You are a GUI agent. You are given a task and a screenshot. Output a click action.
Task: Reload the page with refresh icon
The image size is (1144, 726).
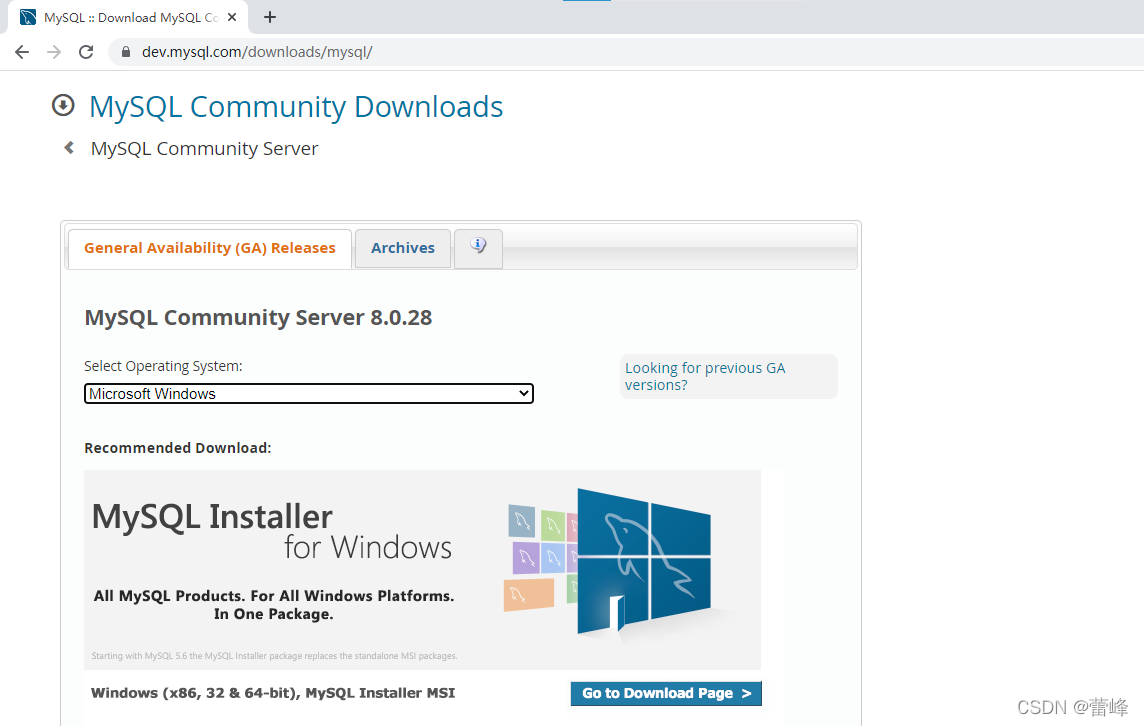pos(86,52)
